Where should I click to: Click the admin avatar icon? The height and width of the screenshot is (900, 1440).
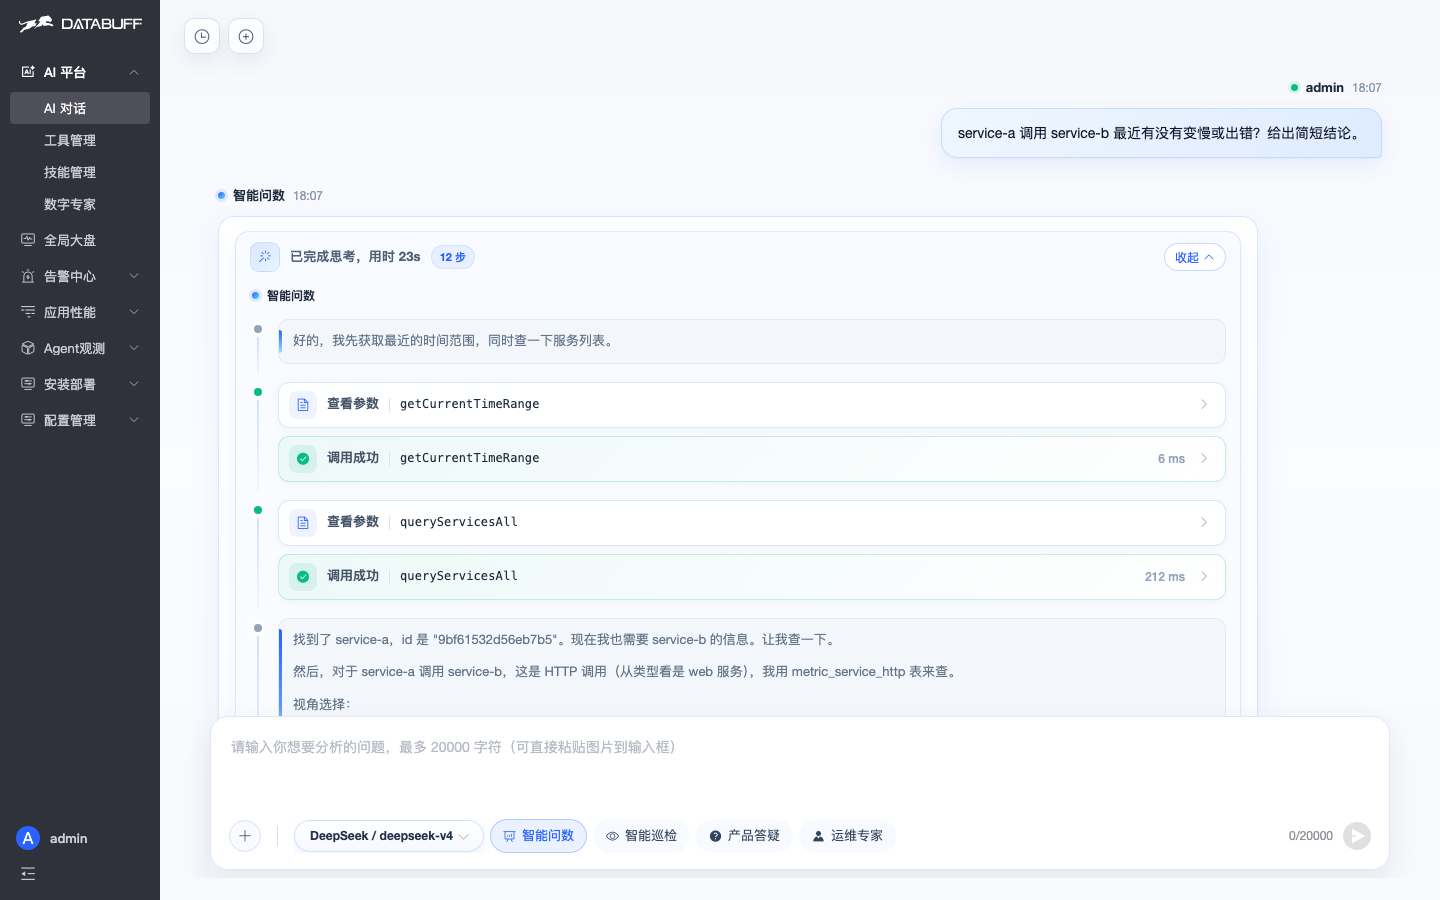pyautogui.click(x=28, y=838)
